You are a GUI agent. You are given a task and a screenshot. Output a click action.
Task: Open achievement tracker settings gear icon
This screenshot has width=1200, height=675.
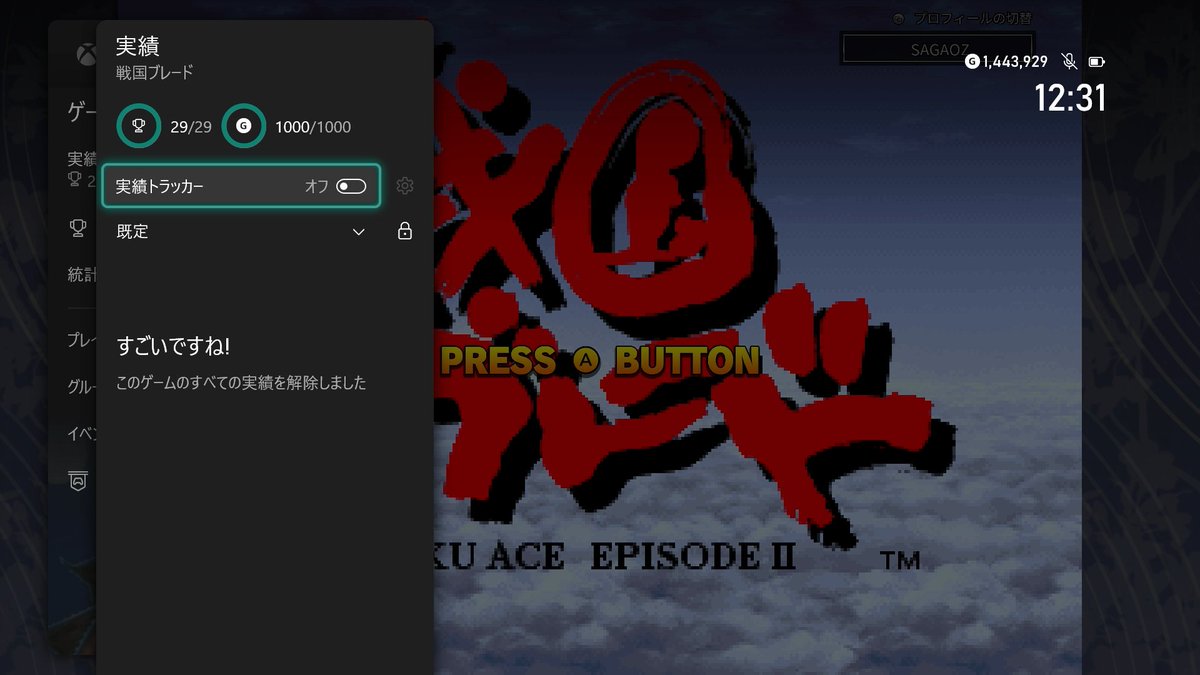pyautogui.click(x=405, y=186)
